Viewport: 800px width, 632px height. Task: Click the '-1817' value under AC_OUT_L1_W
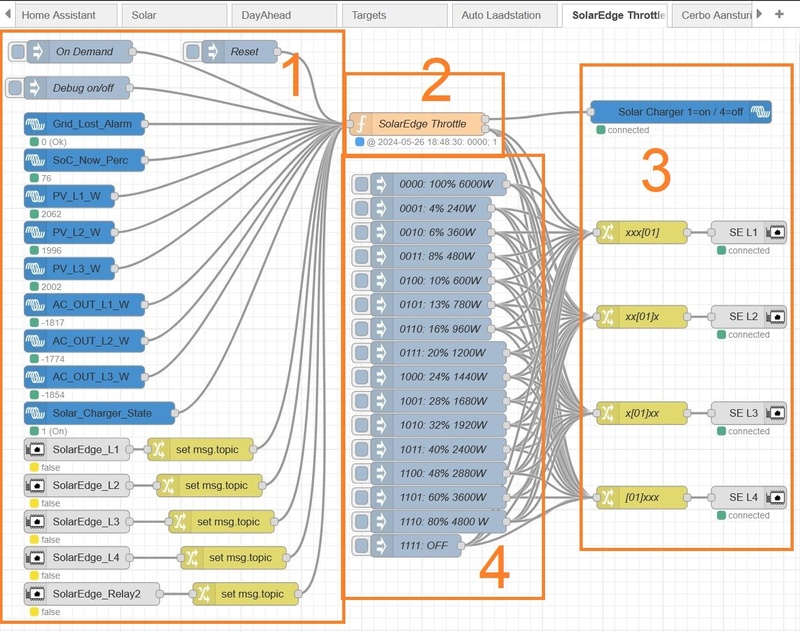[x=52, y=323]
